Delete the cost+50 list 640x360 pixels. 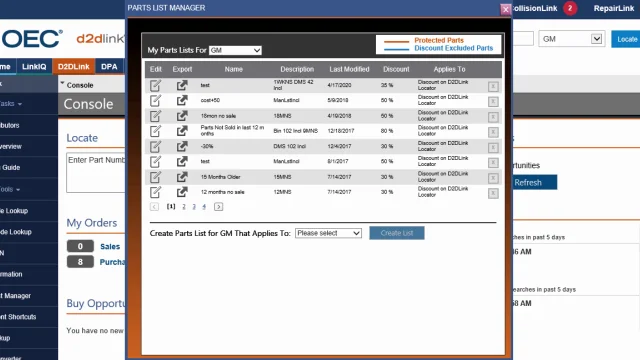click(x=493, y=101)
